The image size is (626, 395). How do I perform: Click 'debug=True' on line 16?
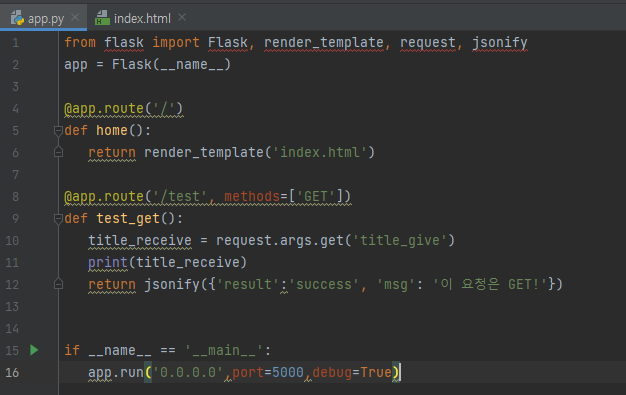(x=352, y=372)
